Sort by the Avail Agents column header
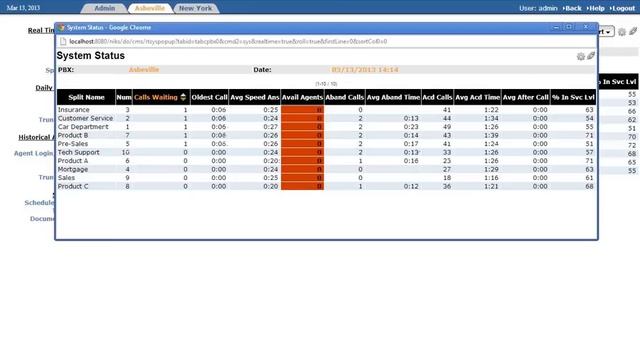The image size is (640, 360). [302, 97]
